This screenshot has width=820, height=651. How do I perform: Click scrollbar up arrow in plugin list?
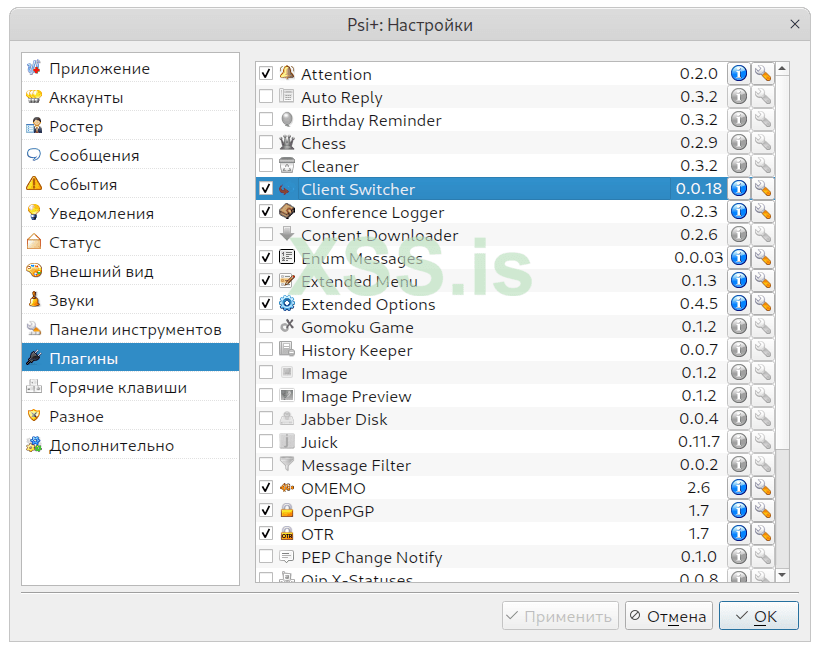pyautogui.click(x=782, y=68)
